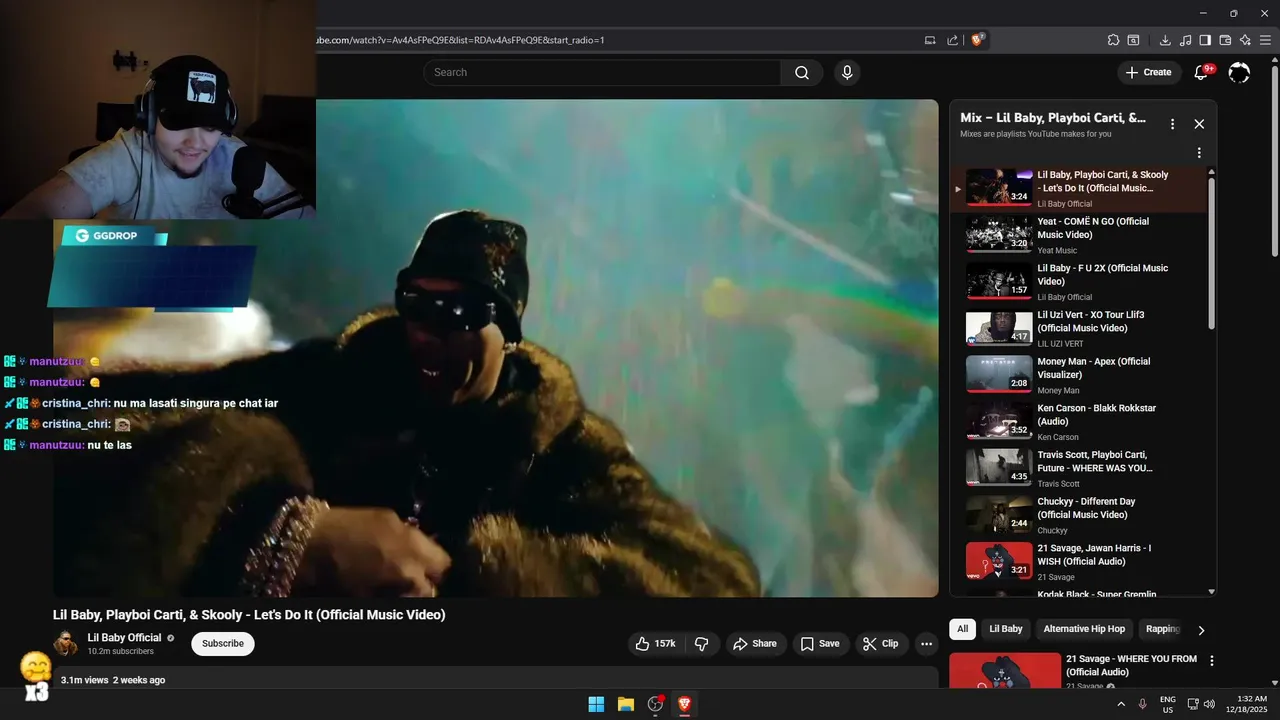Open the Lil Baby Official channel link

[x=124, y=638]
